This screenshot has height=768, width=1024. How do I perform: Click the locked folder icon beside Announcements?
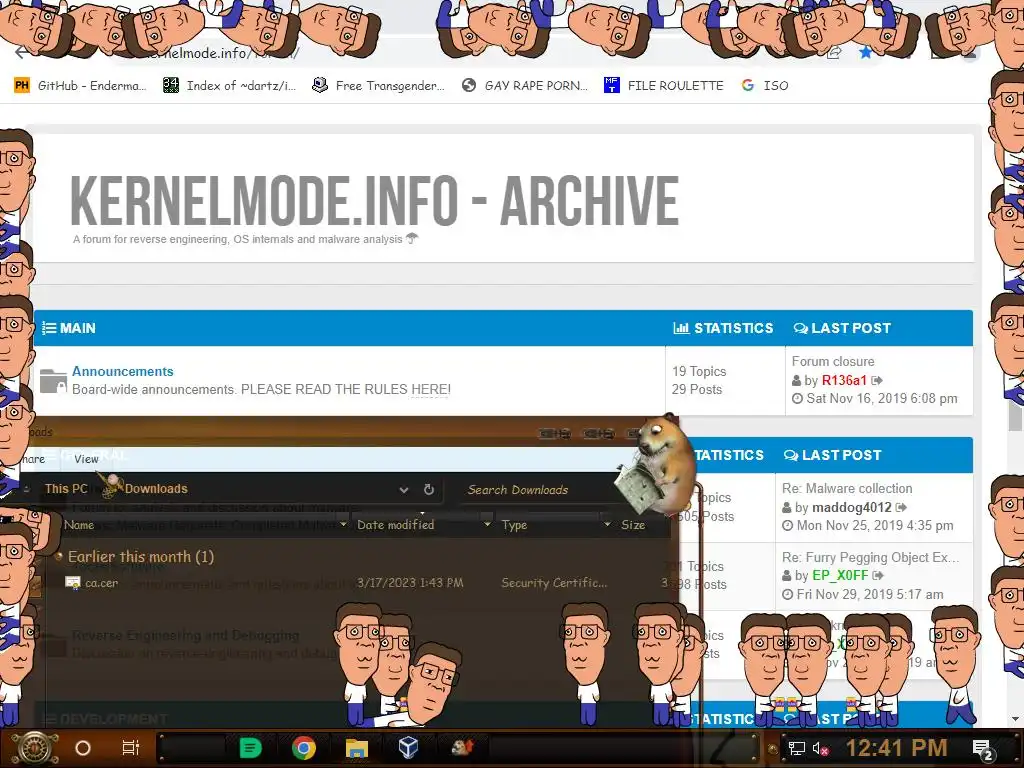tap(53, 381)
